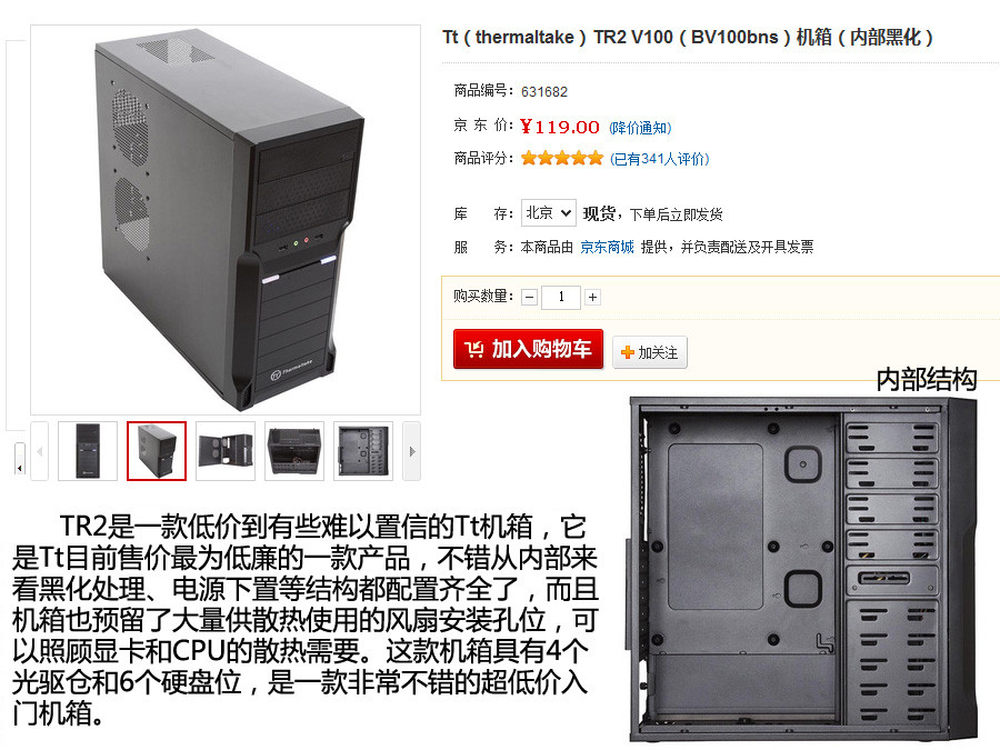Open the 降价通知 price alert link
This screenshot has width=1000, height=750.
coord(640,128)
